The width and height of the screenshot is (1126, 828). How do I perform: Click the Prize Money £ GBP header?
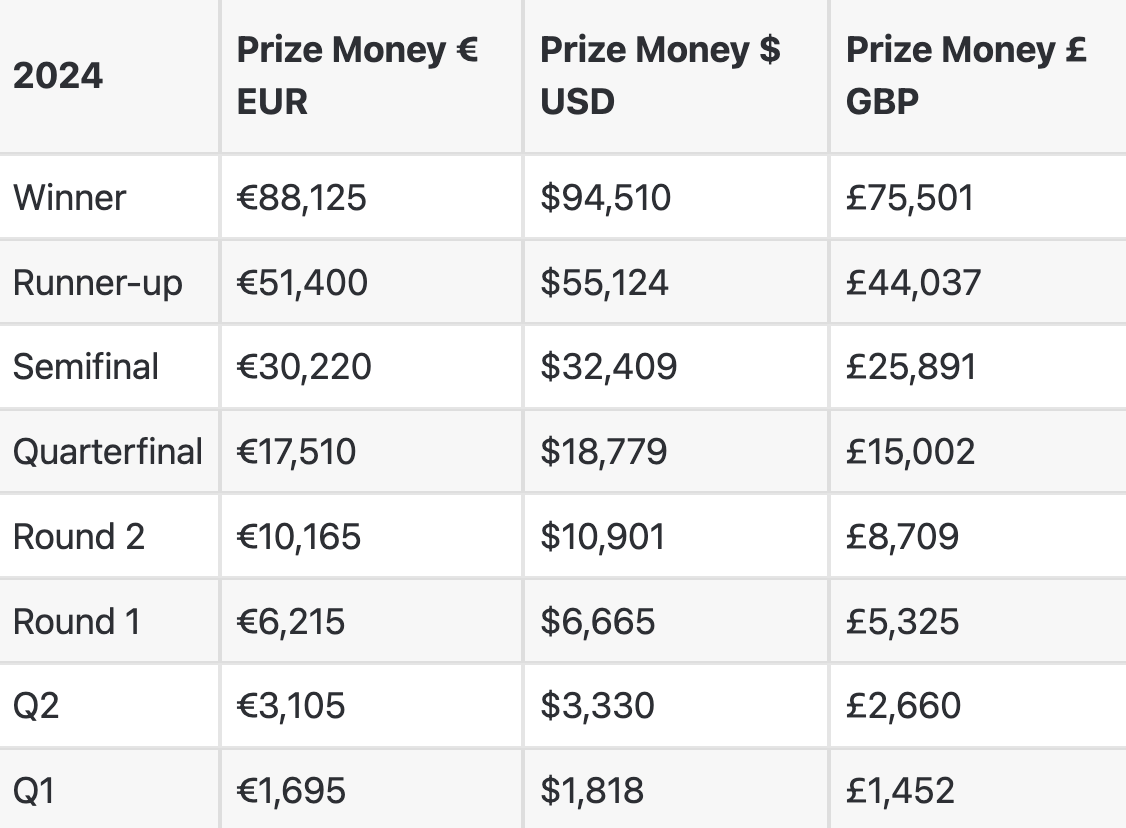(x=966, y=76)
